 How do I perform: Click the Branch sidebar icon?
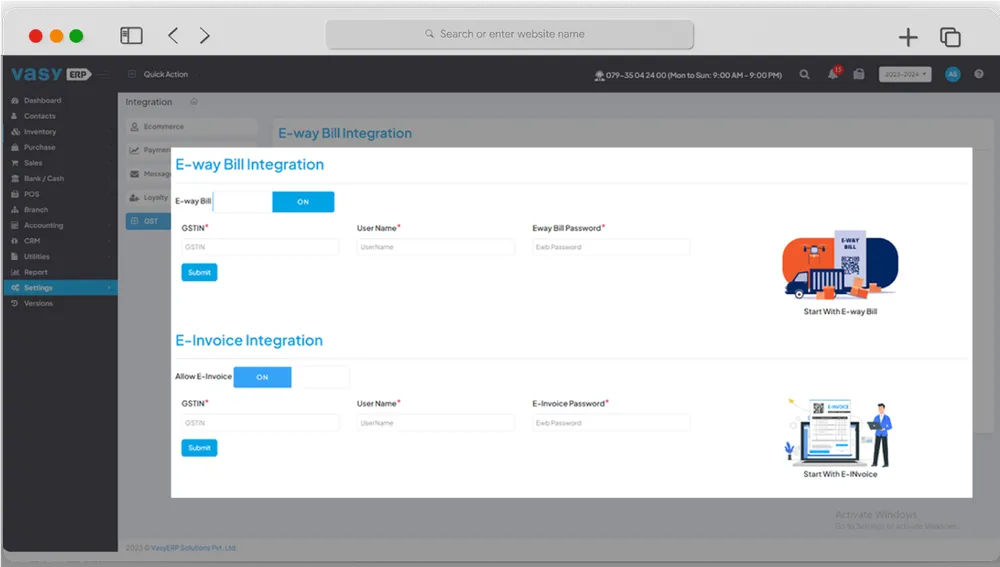pyautogui.click(x=15, y=210)
